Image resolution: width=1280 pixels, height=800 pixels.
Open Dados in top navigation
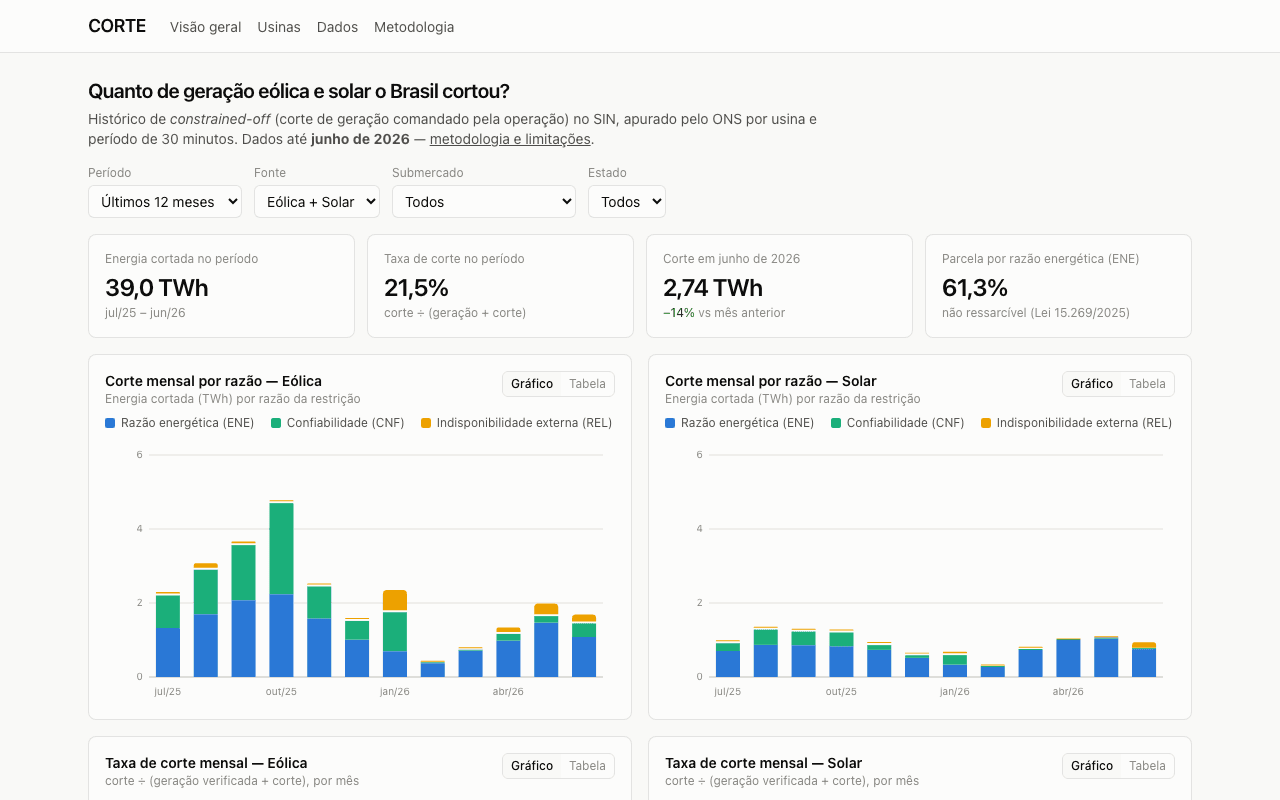337,27
